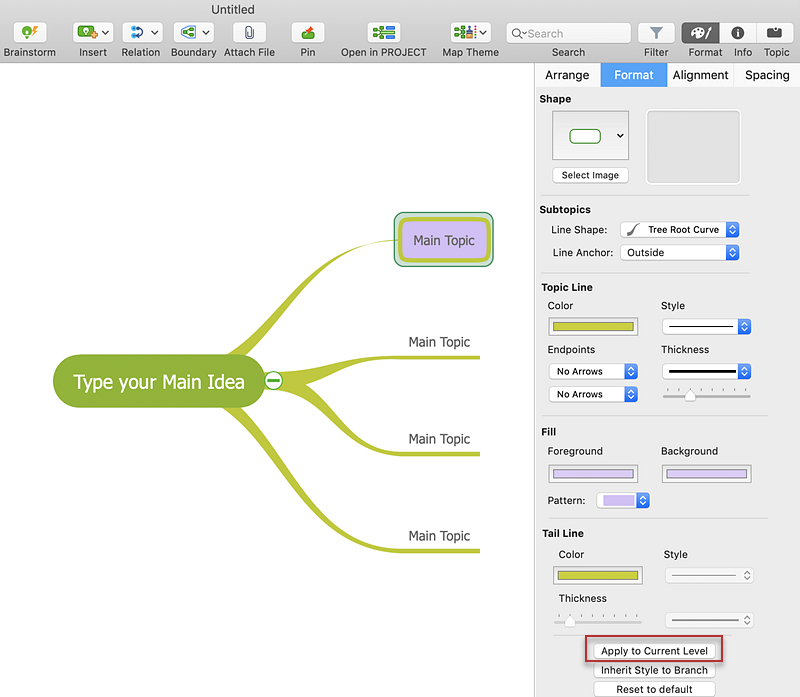Click the Tail Line Thickness slider
The height and width of the screenshot is (697, 800).
click(597, 620)
